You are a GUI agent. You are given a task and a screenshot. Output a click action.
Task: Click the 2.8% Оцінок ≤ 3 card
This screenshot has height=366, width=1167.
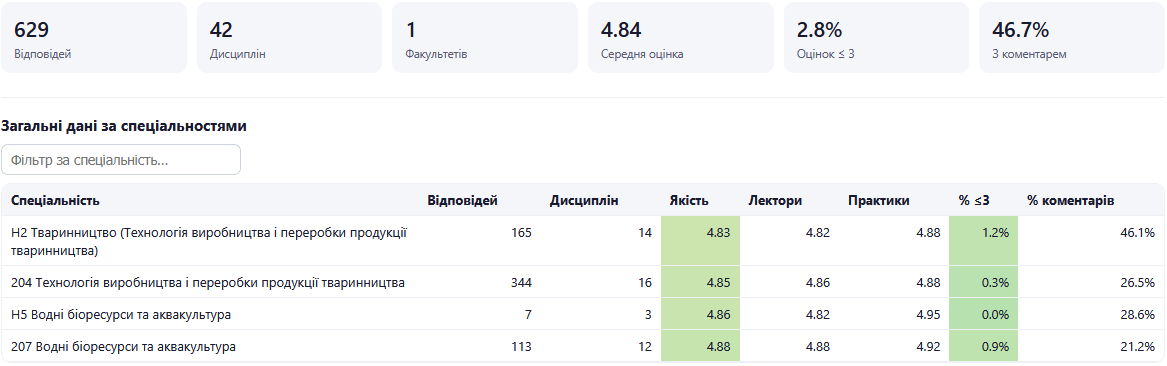click(876, 37)
